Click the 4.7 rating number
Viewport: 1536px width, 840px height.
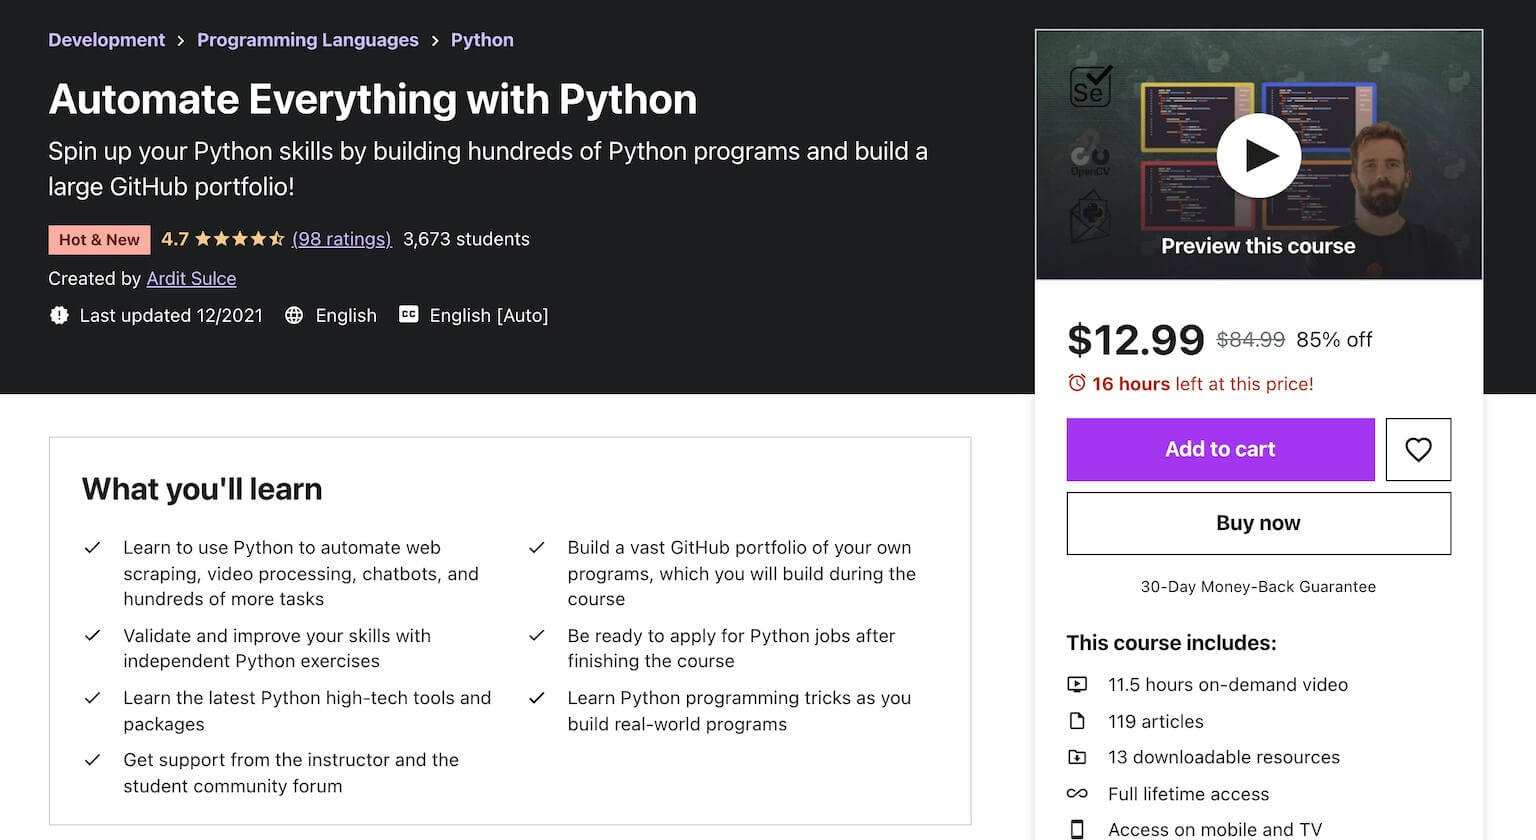click(x=175, y=239)
